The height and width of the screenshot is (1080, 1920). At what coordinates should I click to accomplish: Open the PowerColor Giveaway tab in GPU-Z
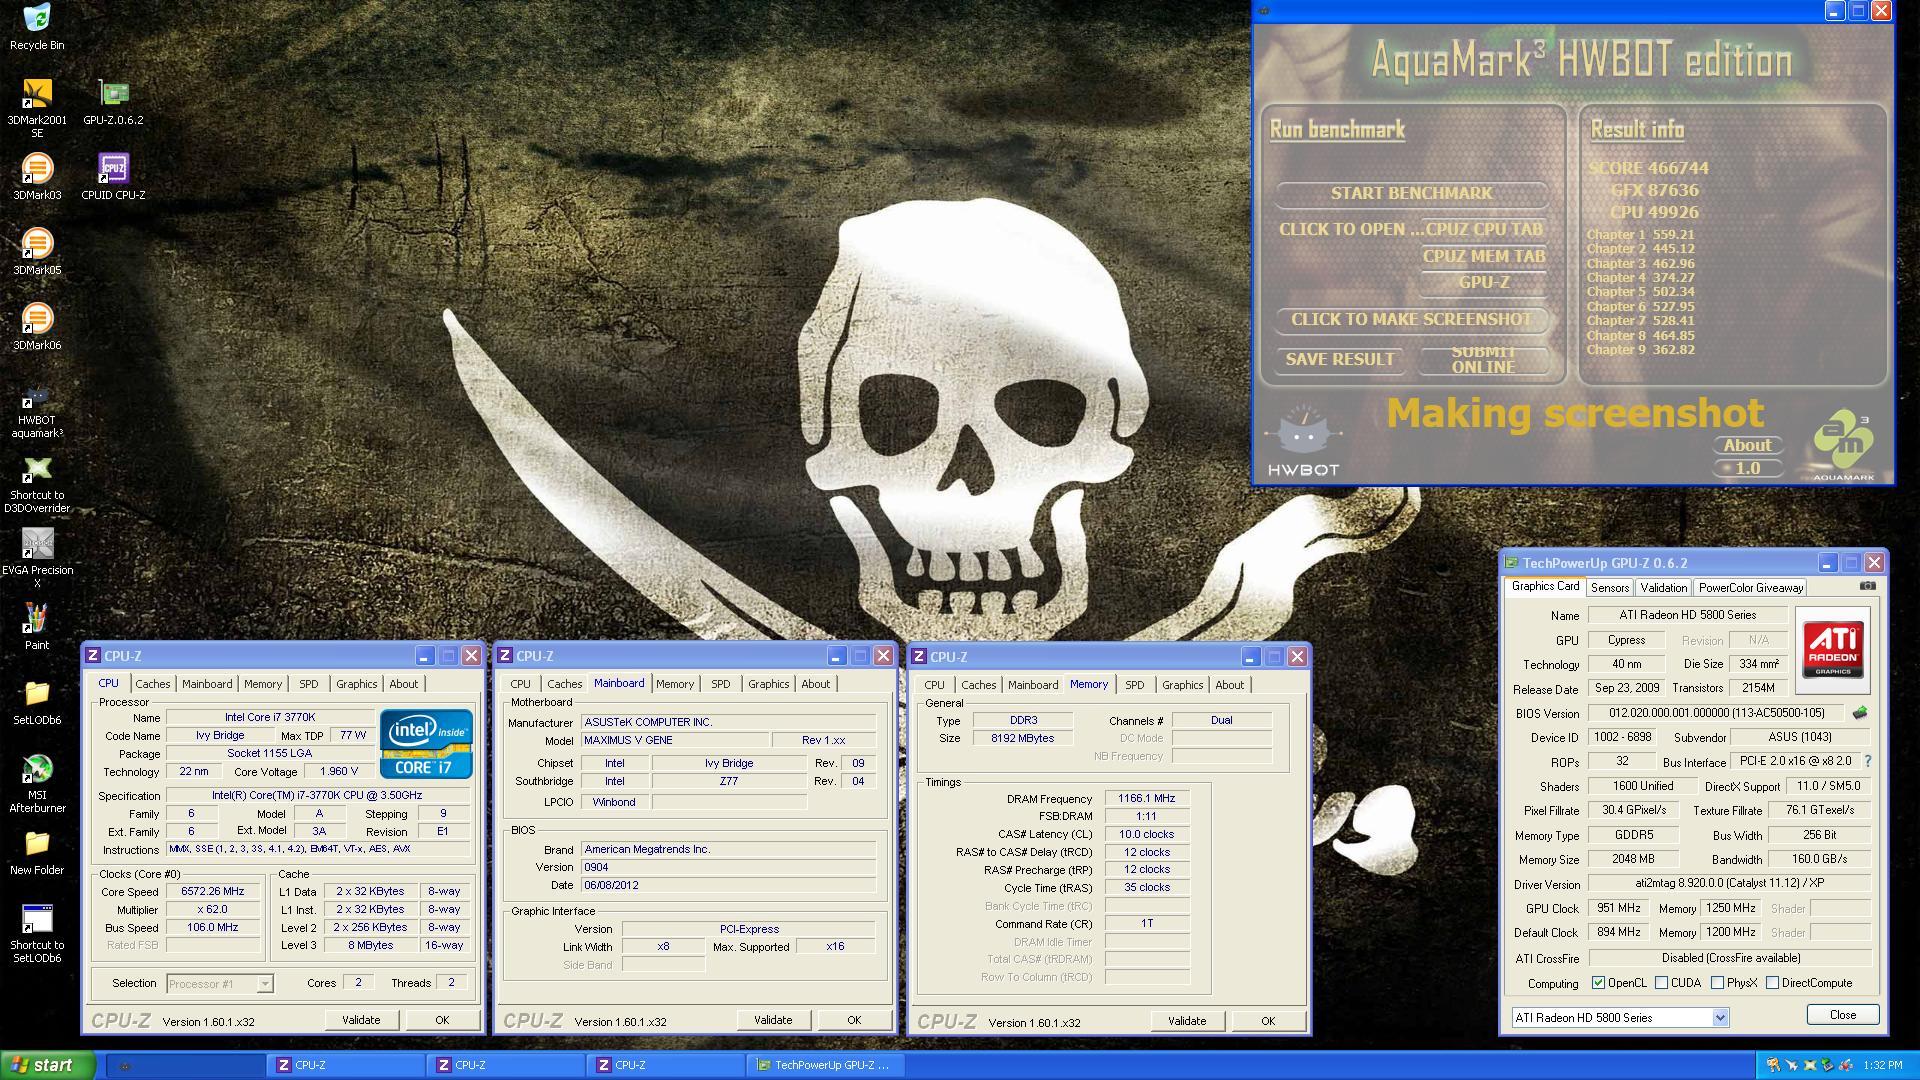(1751, 588)
